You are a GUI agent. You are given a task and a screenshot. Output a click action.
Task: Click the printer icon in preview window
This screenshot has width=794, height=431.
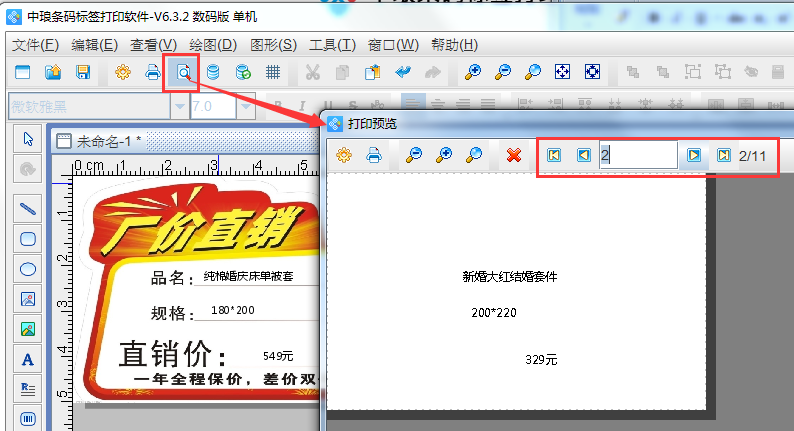(373, 155)
